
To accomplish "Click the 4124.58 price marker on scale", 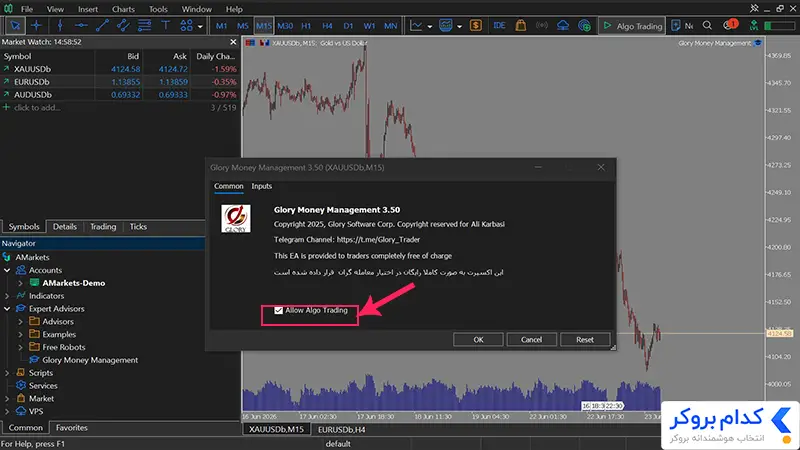I will (x=779, y=333).
